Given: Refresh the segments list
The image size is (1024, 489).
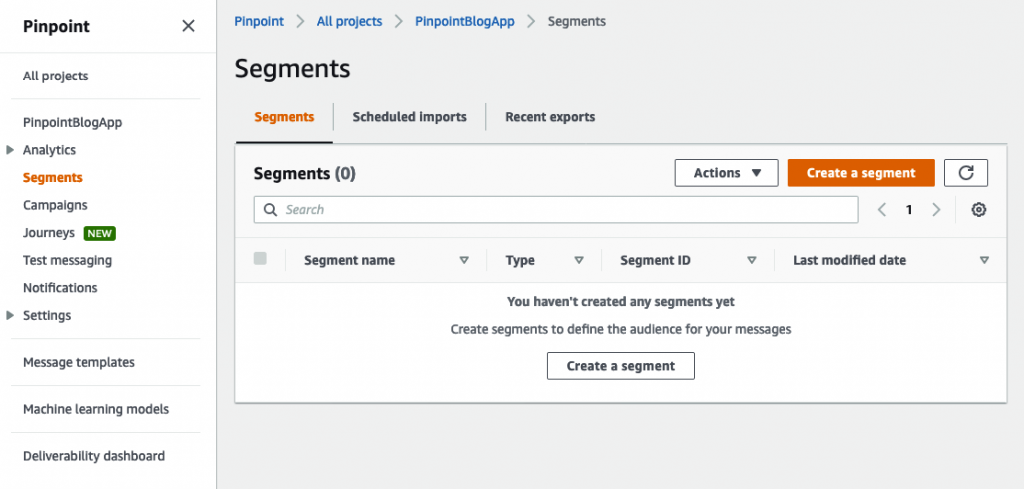Looking at the screenshot, I should click(966, 173).
